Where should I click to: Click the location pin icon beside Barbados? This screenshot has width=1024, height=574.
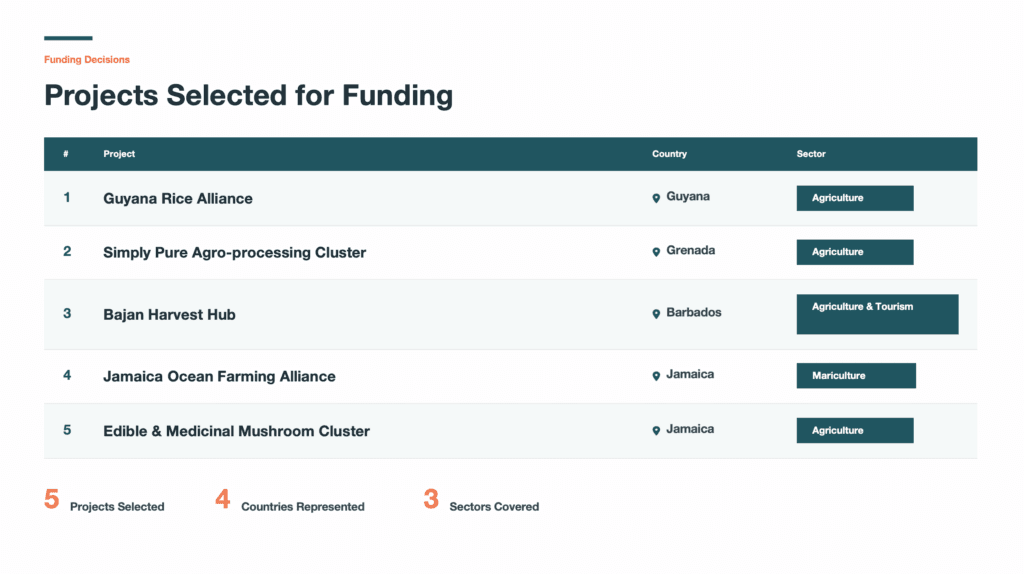pyautogui.click(x=656, y=314)
